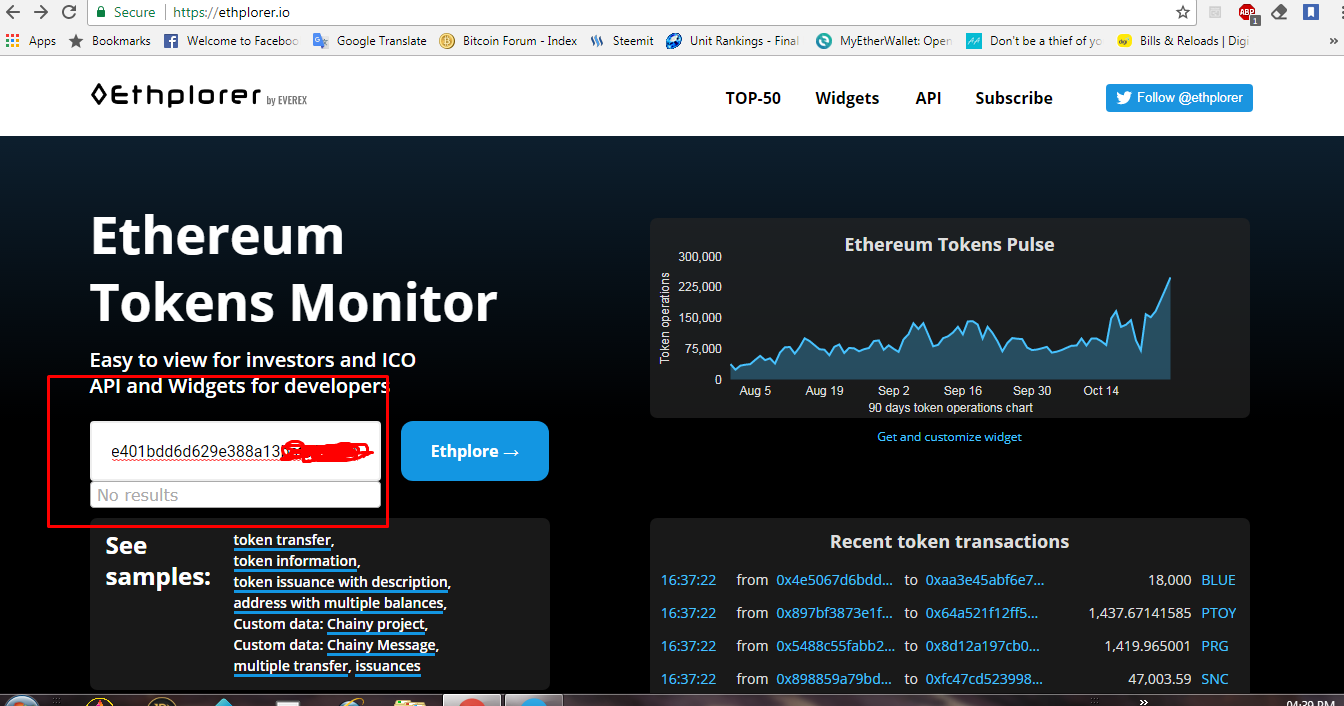Viewport: 1344px width, 706px height.
Task: Open Subscribe menu item
Action: tap(1014, 98)
